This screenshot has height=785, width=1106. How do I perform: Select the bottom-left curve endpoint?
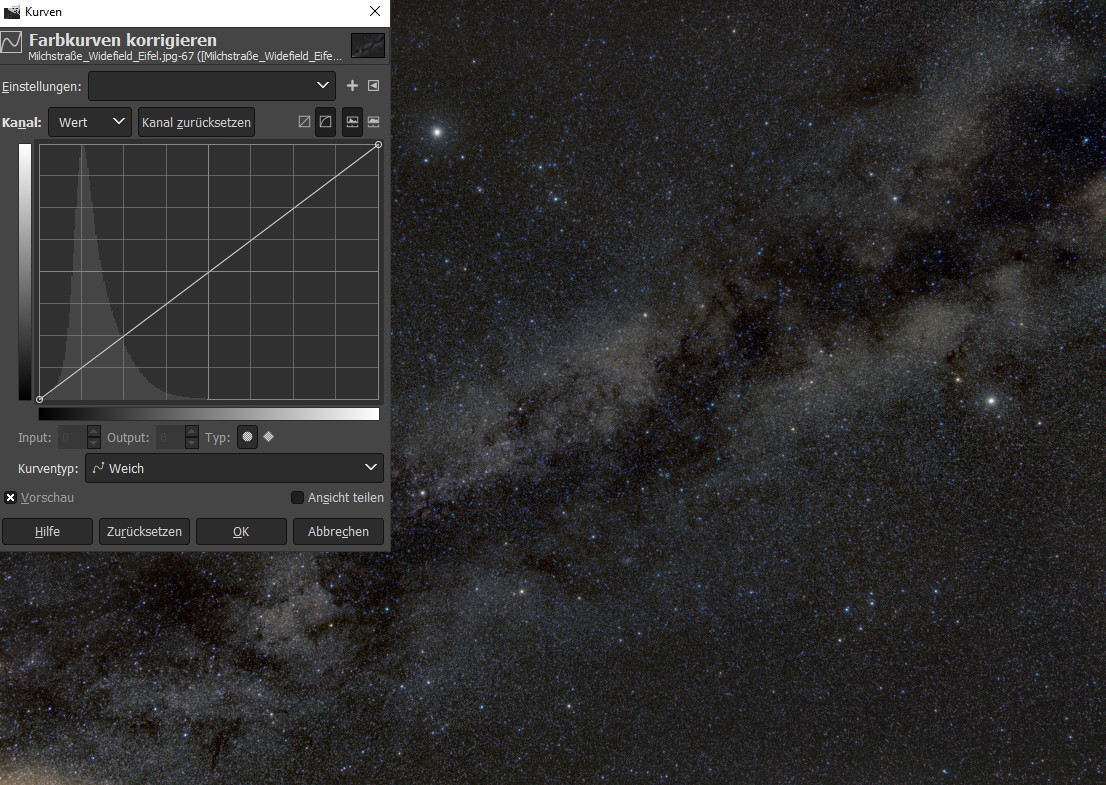pyautogui.click(x=40, y=400)
